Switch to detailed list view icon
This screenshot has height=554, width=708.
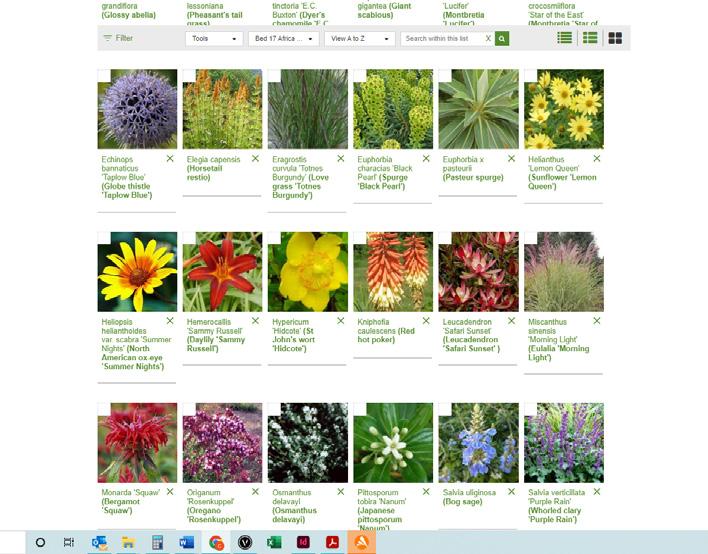pos(590,38)
